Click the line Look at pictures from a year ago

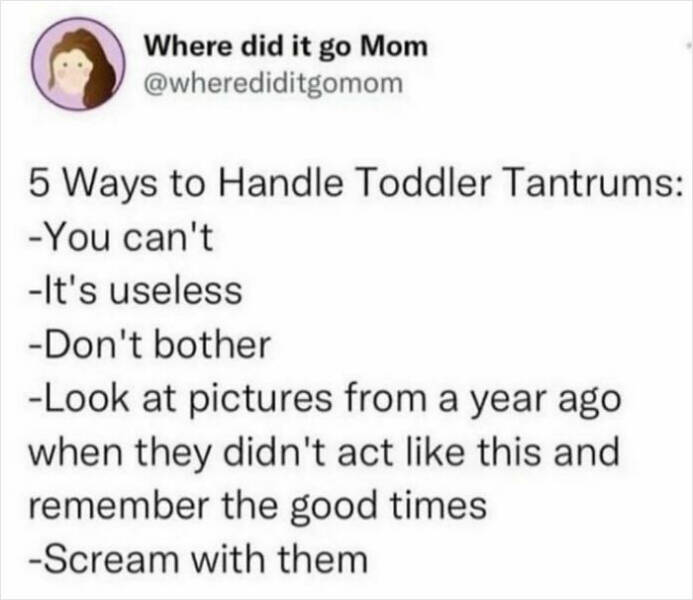pyautogui.click(x=325, y=399)
